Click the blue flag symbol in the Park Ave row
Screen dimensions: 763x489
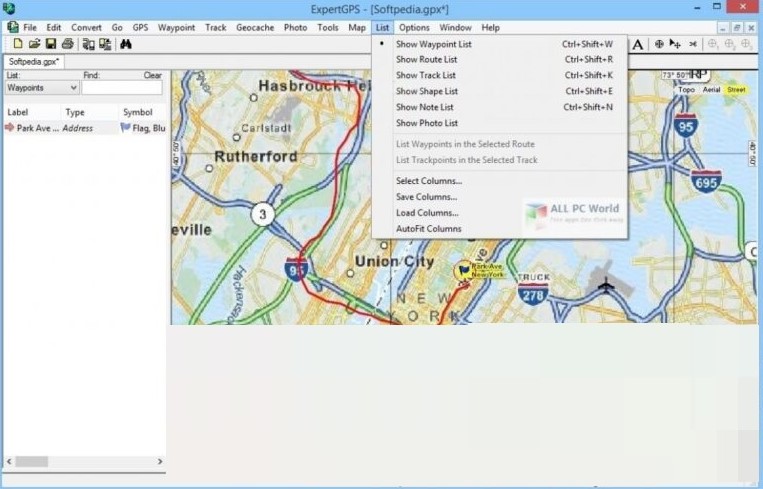126,127
